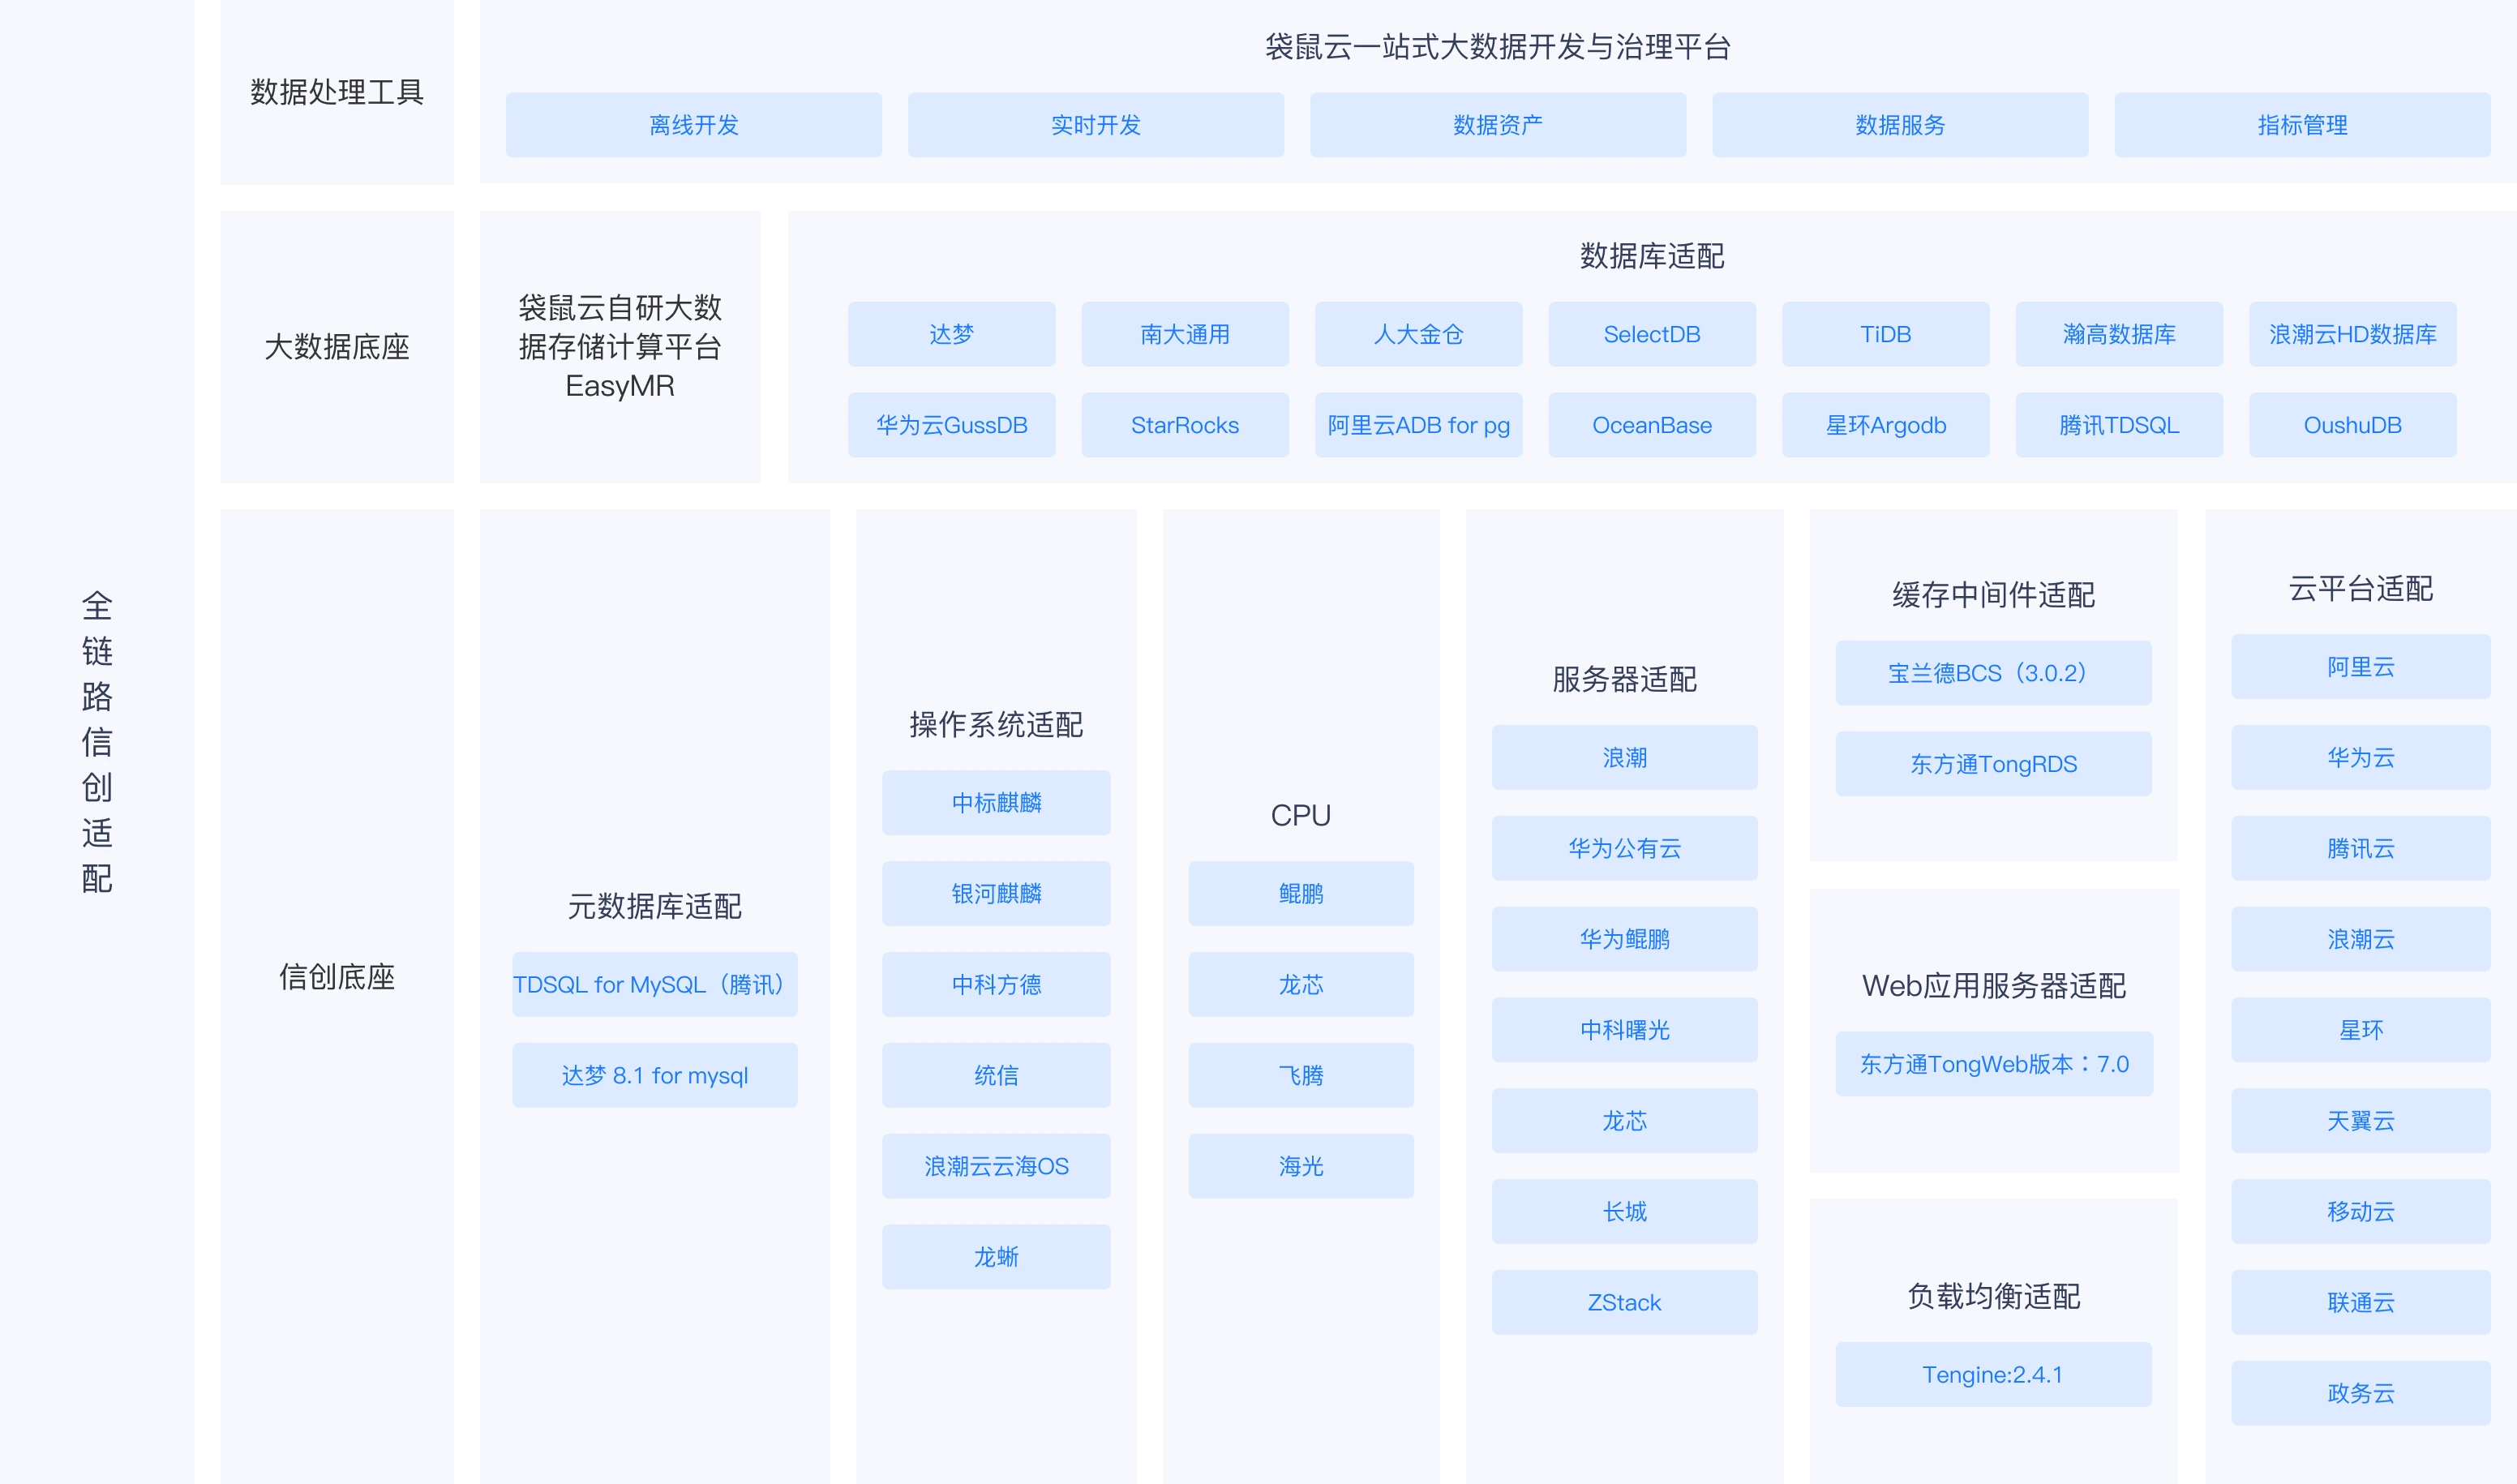Viewport: 2517px width, 1484px height.
Task: Click the 大数据底座 label
Action: tap(337, 347)
